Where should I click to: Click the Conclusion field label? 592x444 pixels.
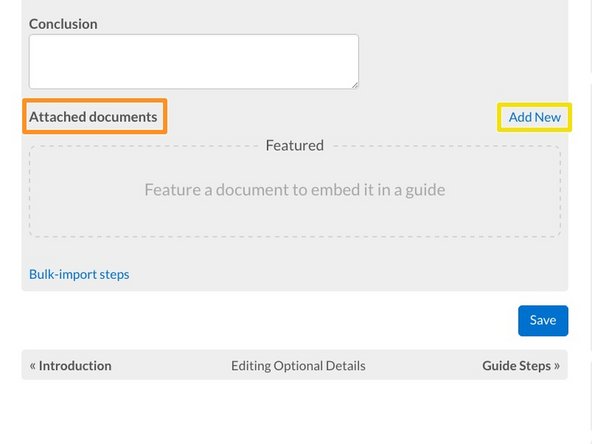coord(63,24)
